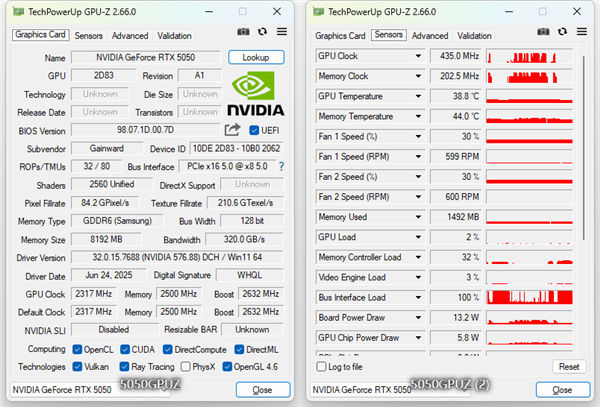Screen dimensions: 600x407
Task: Click the 38.8 °C temperature value
Action: [455, 96]
